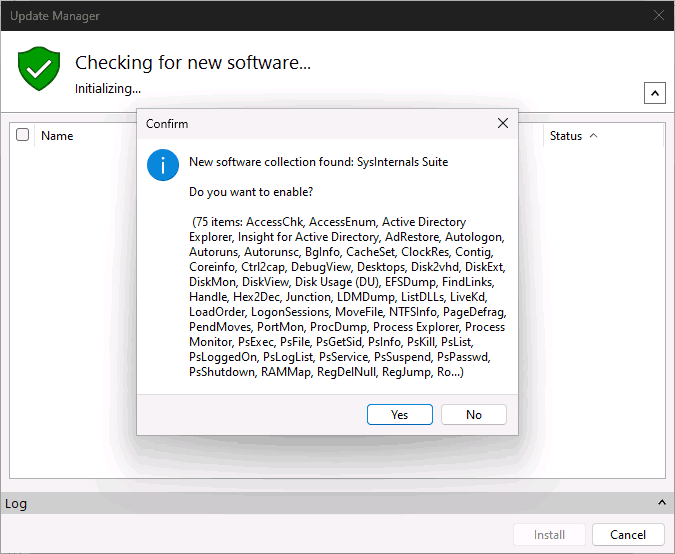Image resolution: width=675 pixels, height=554 pixels.
Task: Click the 'Do you want to enable?' text
Action: [x=251, y=192]
